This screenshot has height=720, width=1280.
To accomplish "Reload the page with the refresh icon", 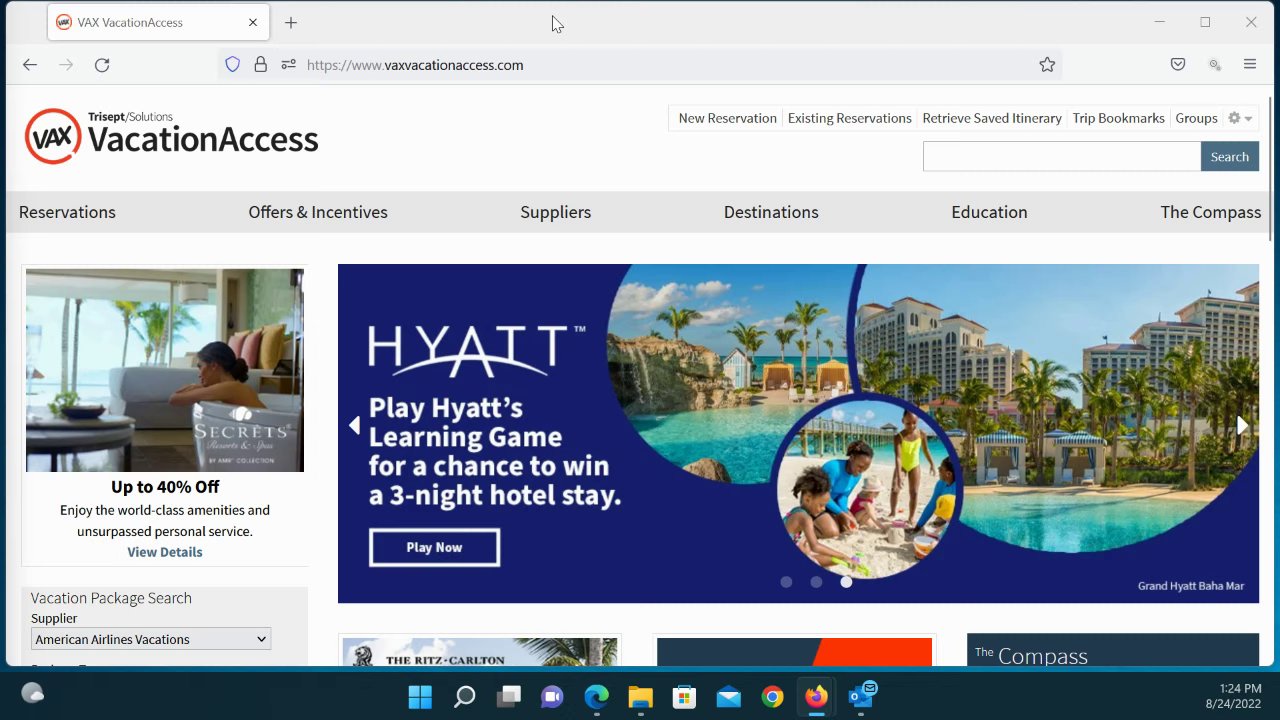I will [102, 65].
